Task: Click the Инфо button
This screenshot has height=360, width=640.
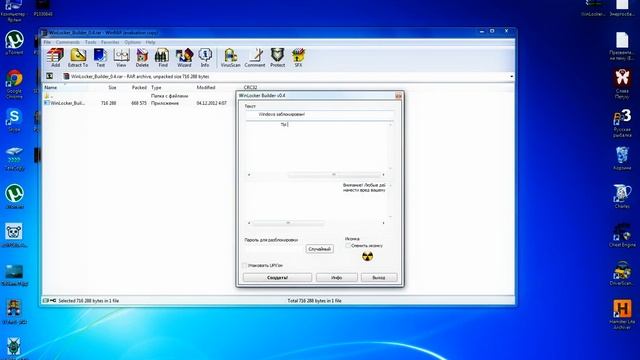Action: tap(337, 278)
